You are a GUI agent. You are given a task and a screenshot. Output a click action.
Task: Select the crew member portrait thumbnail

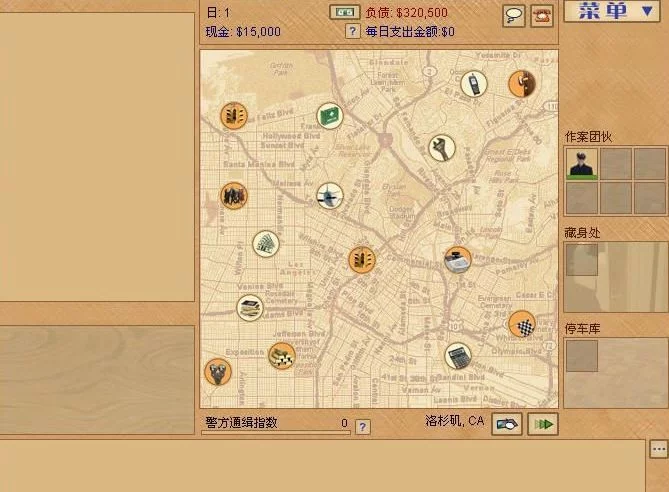click(582, 163)
